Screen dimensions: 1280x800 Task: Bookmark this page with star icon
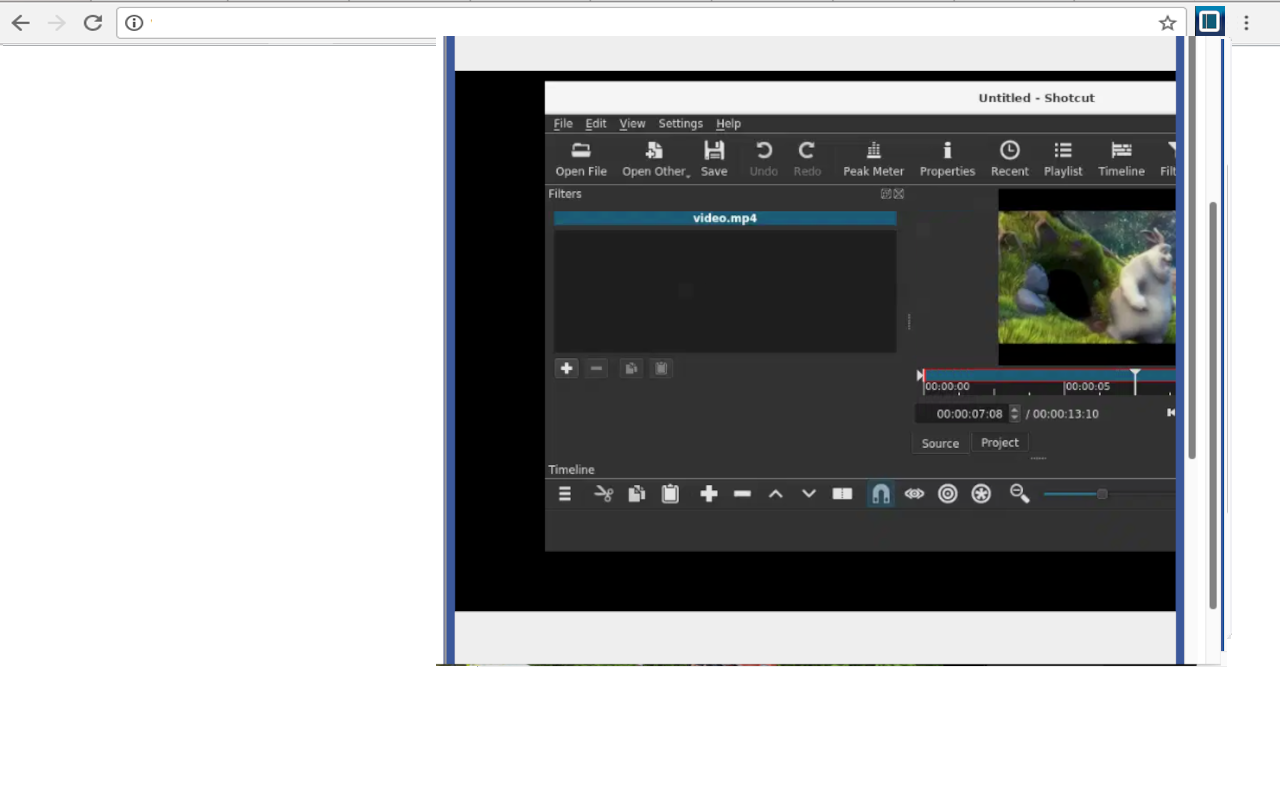point(1167,23)
